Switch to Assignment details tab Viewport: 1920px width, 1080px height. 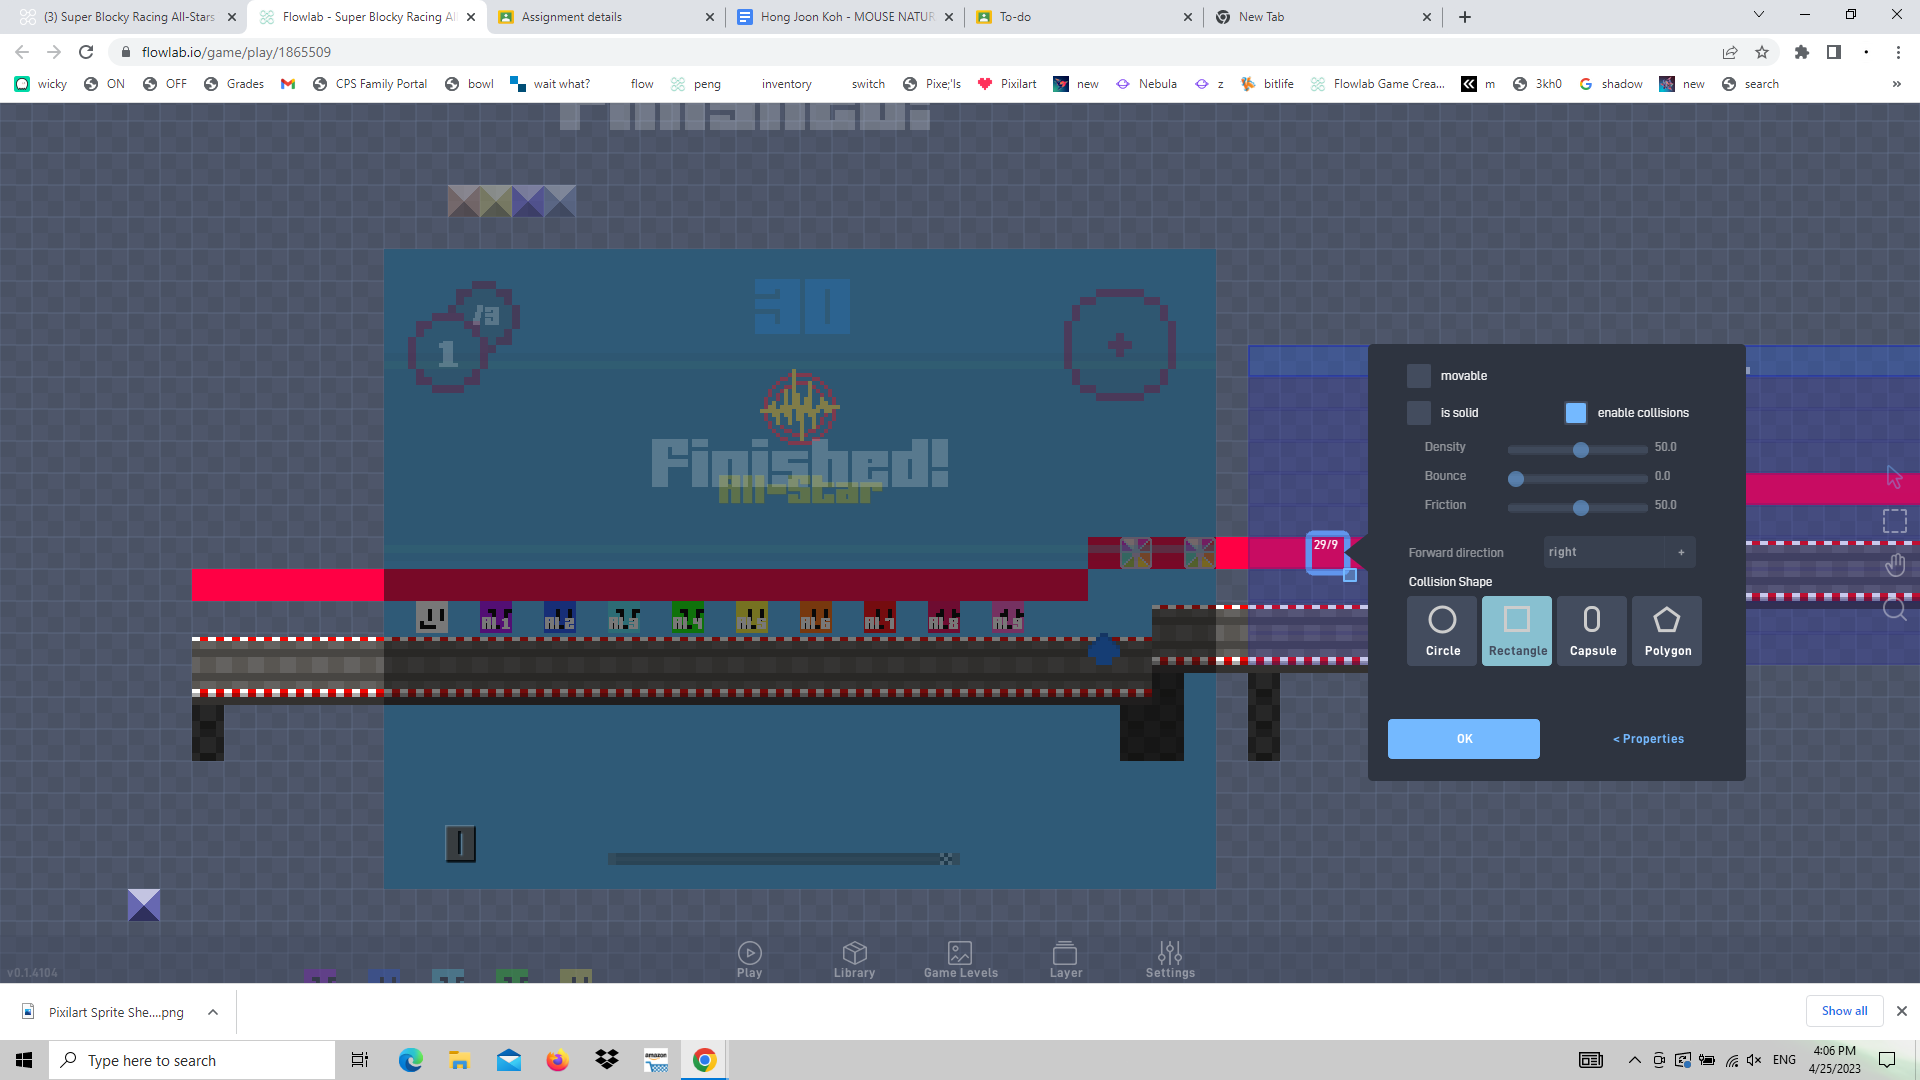pyautogui.click(x=607, y=17)
